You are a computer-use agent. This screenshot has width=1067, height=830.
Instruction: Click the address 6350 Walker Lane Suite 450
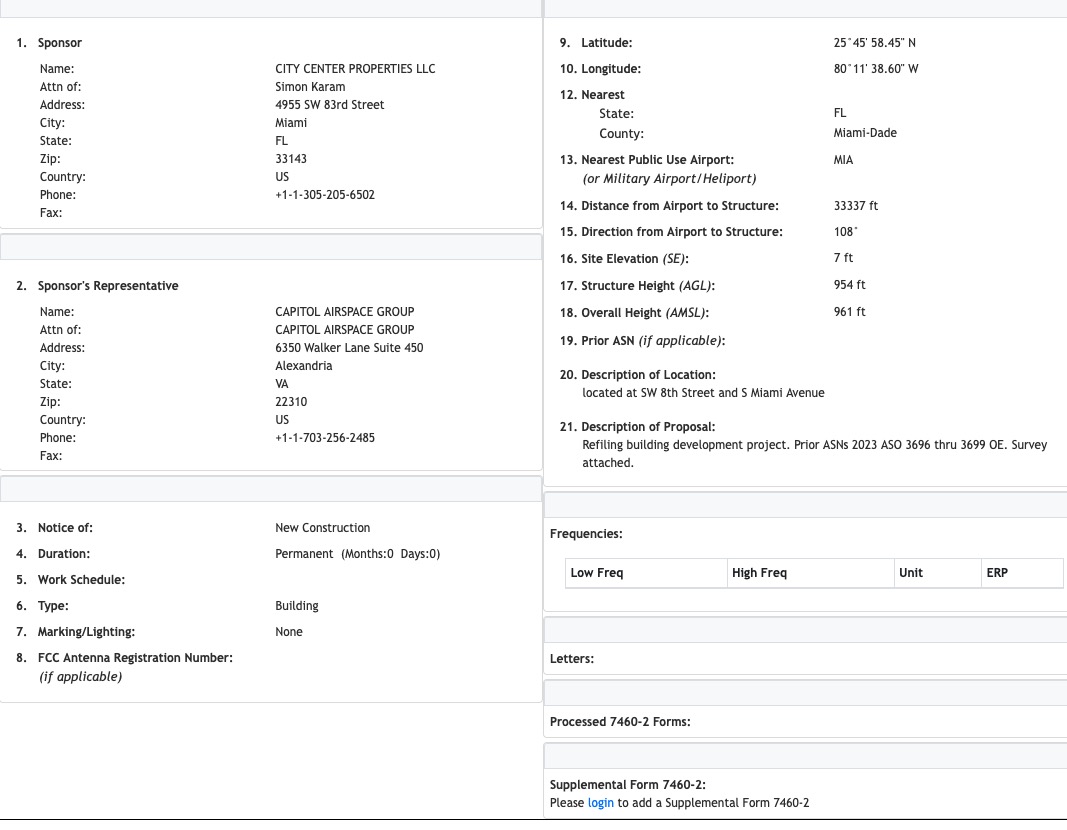349,348
